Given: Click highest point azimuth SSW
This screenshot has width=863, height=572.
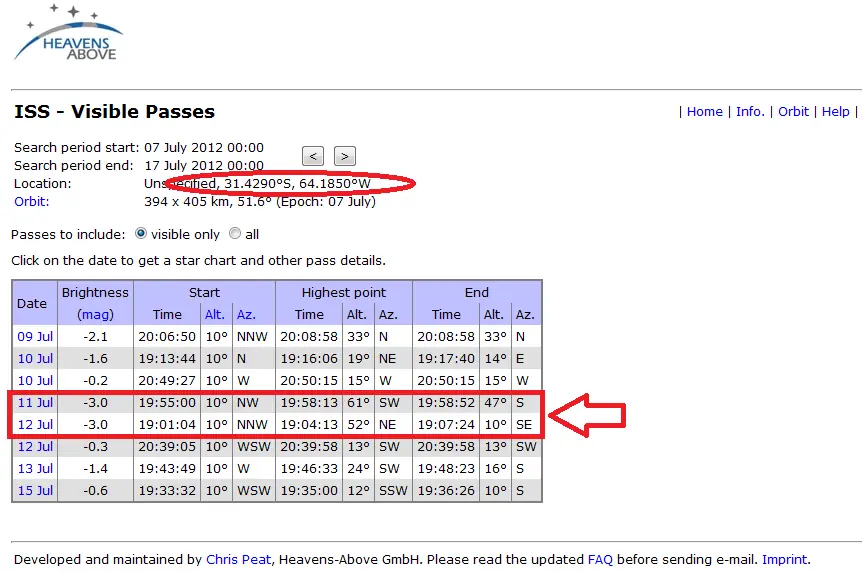Looking at the screenshot, I should point(393,491).
